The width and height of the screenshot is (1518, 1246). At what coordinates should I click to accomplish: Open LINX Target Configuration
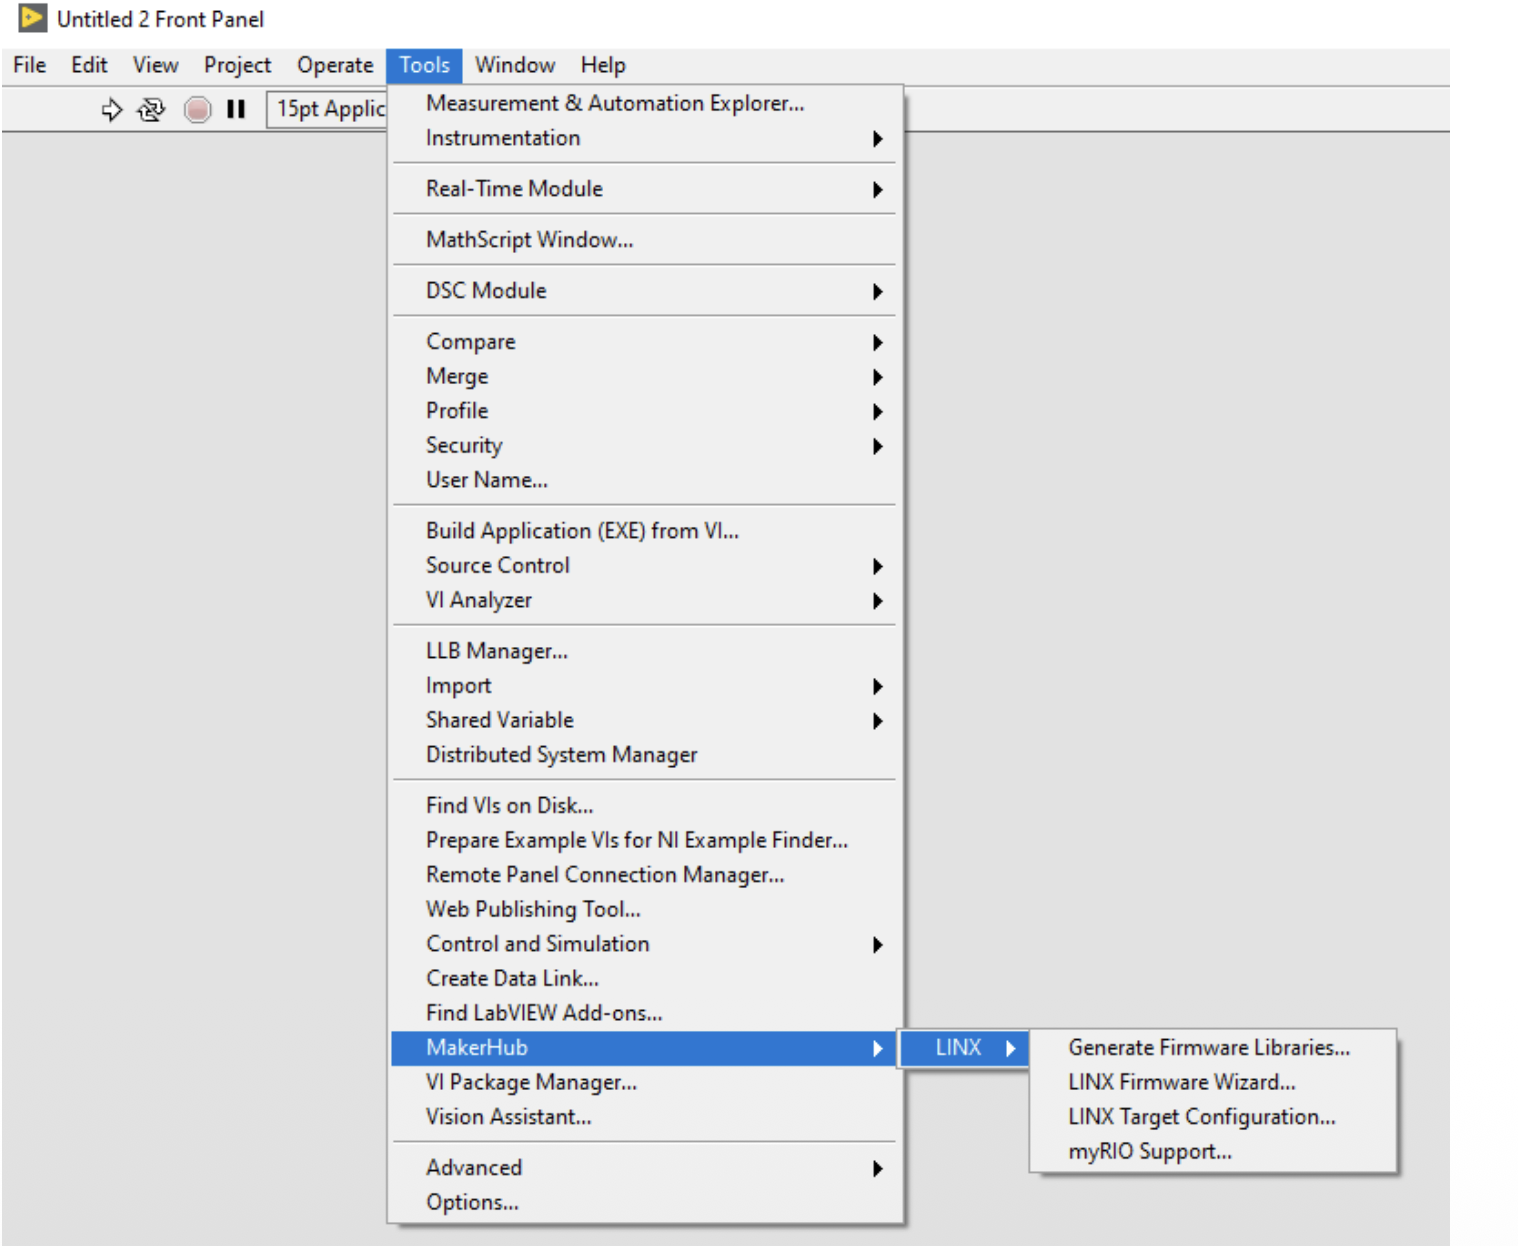[1213, 1117]
